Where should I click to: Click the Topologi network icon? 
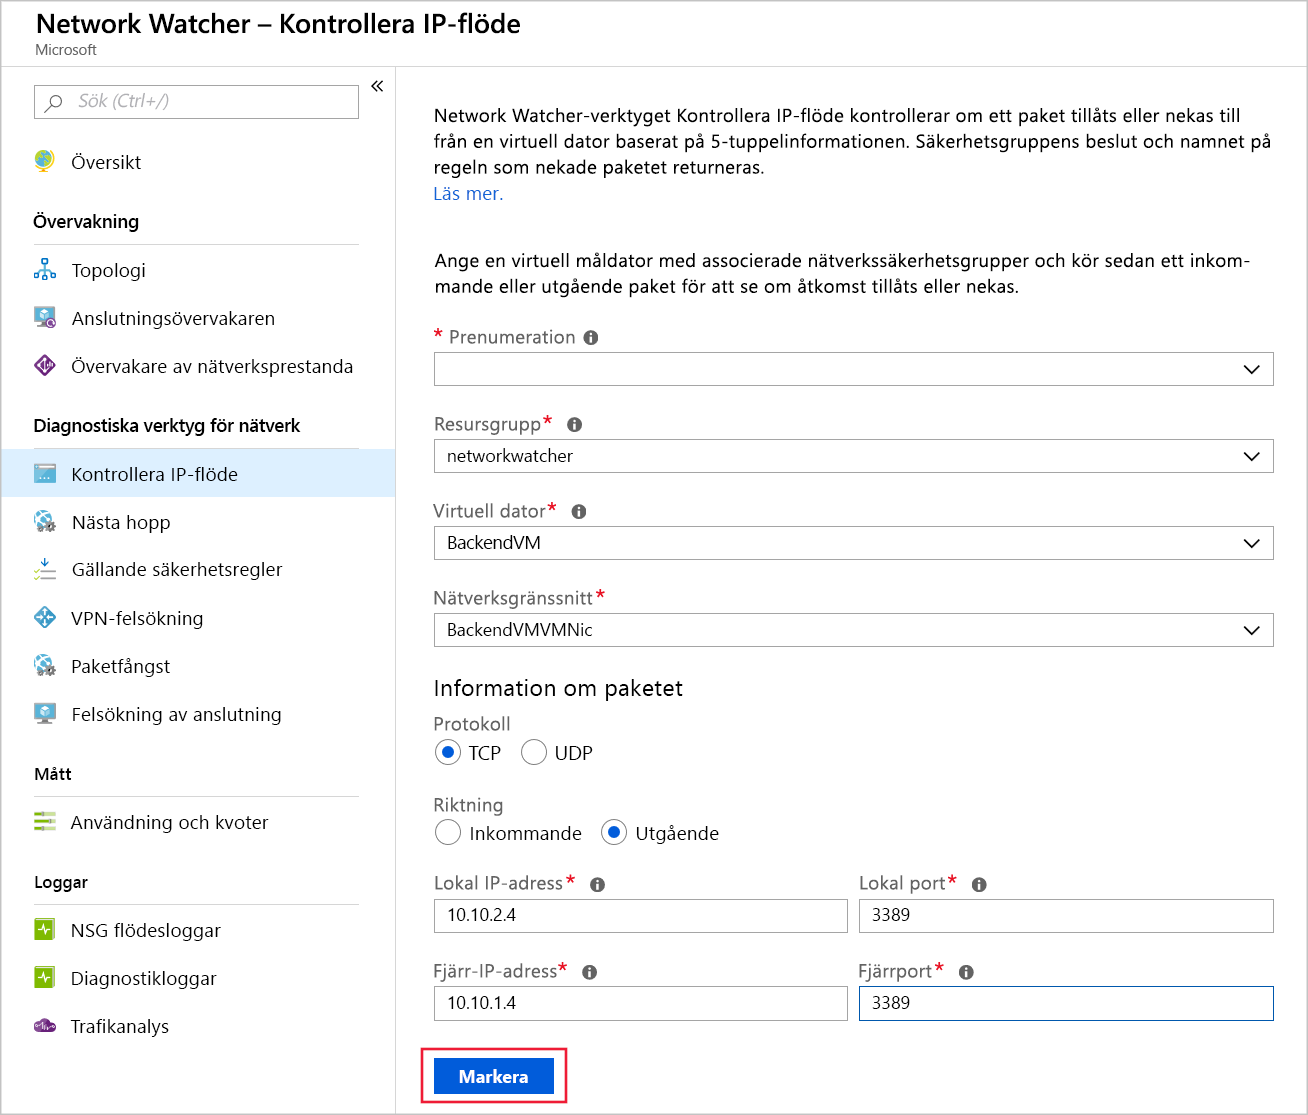tap(45, 269)
